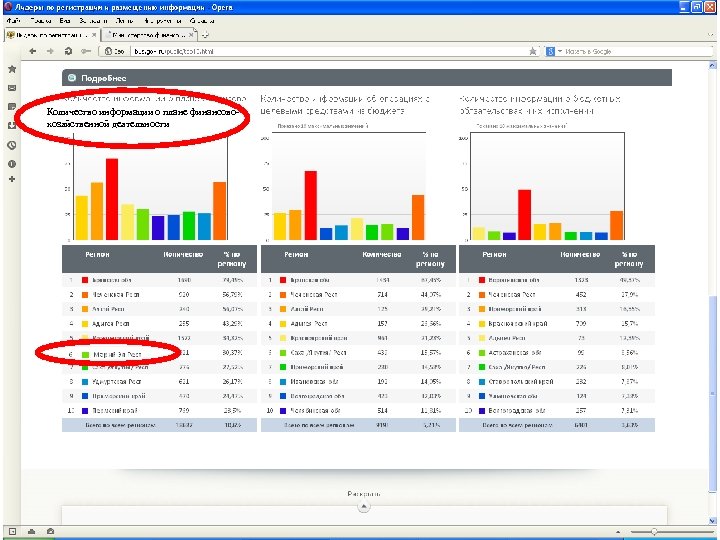Close the first browser tab
The image size is (720, 540).
coord(94,35)
